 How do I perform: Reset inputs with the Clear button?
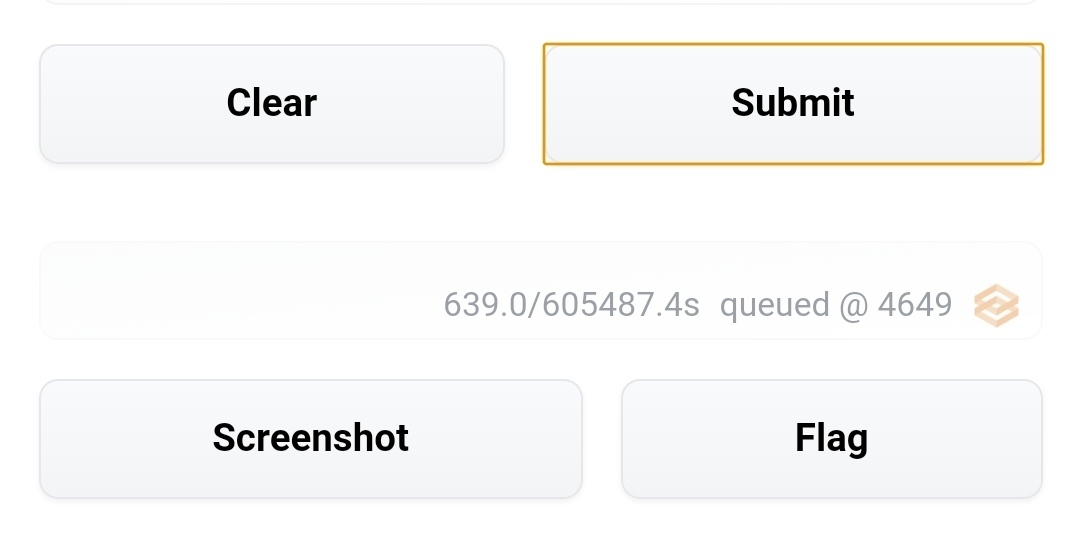272,104
